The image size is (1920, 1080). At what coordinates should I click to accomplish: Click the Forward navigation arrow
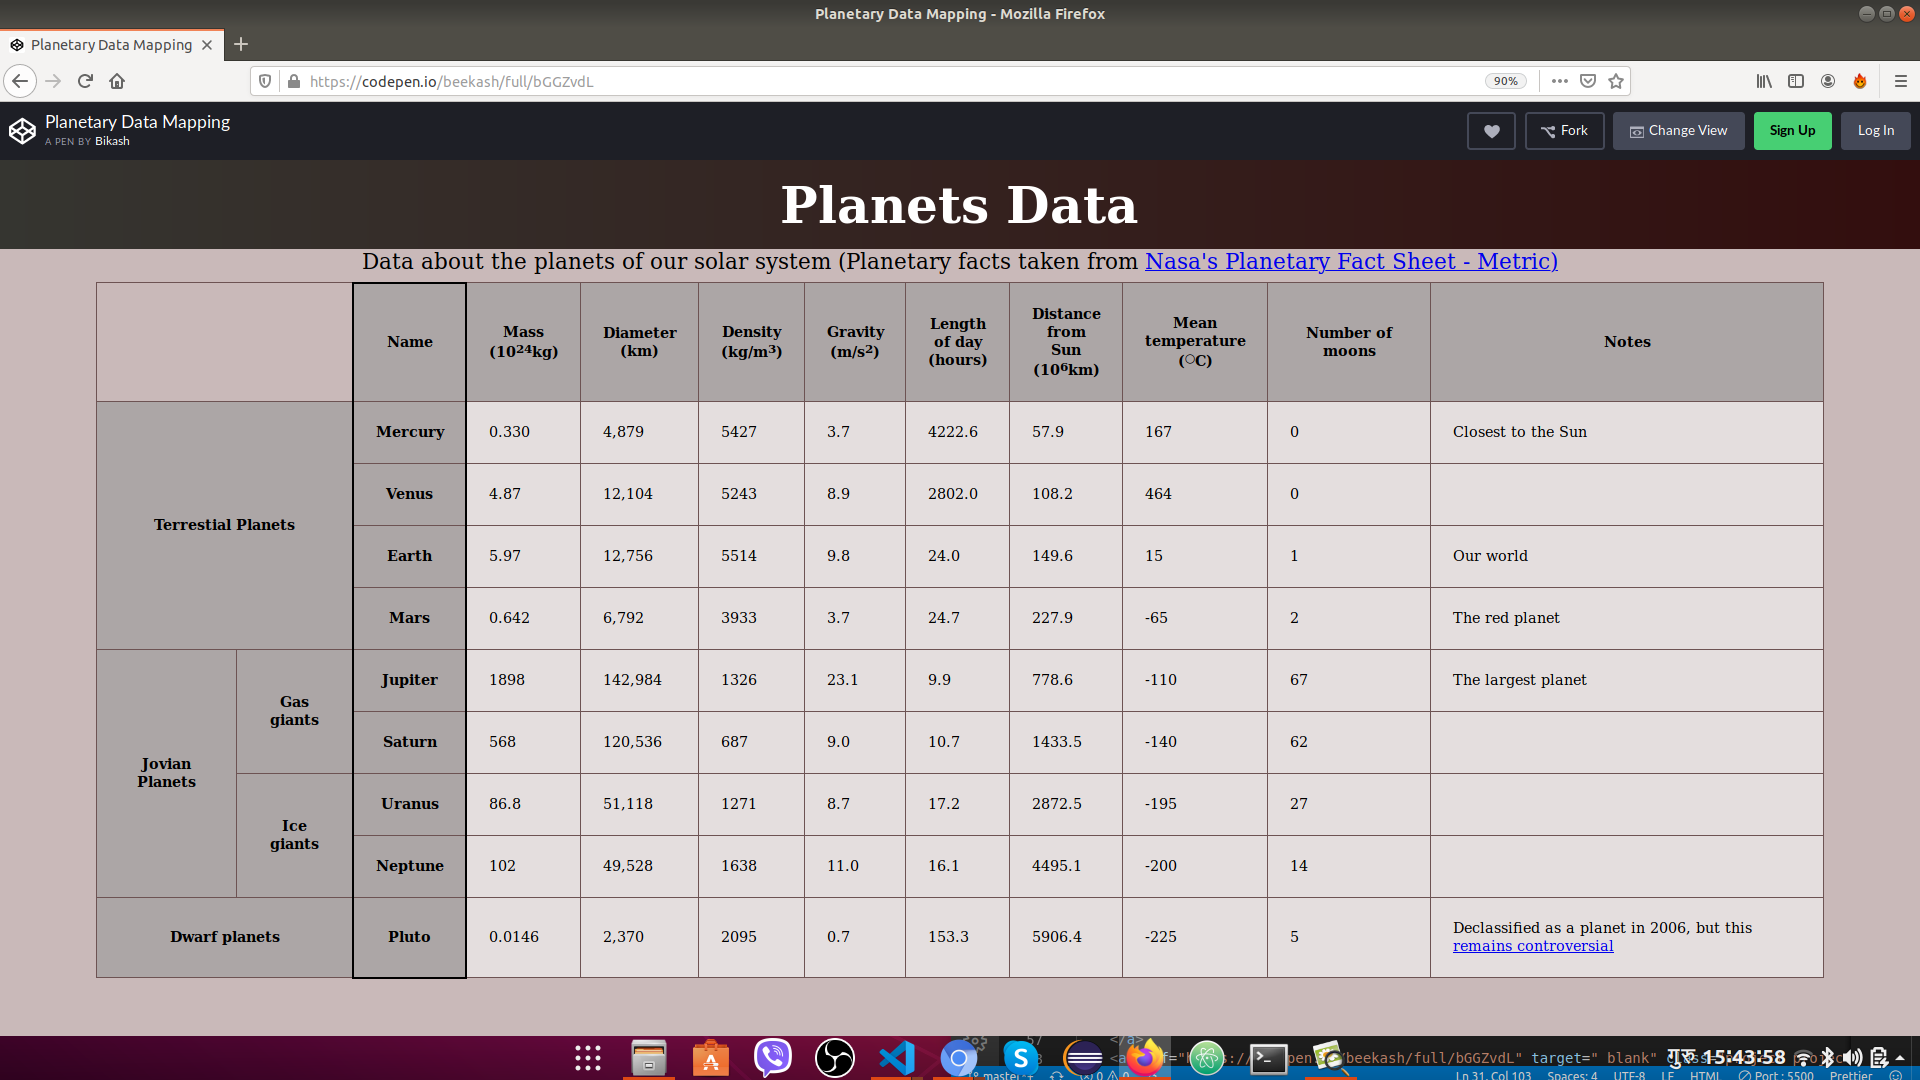tap(53, 81)
